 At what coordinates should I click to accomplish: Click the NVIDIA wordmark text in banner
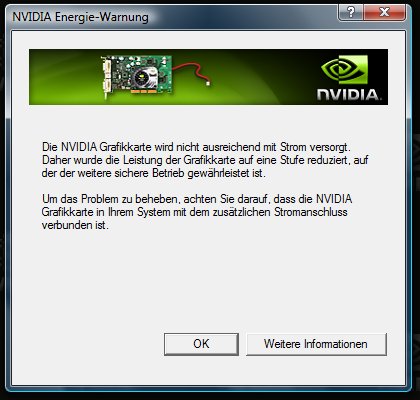coord(348,95)
